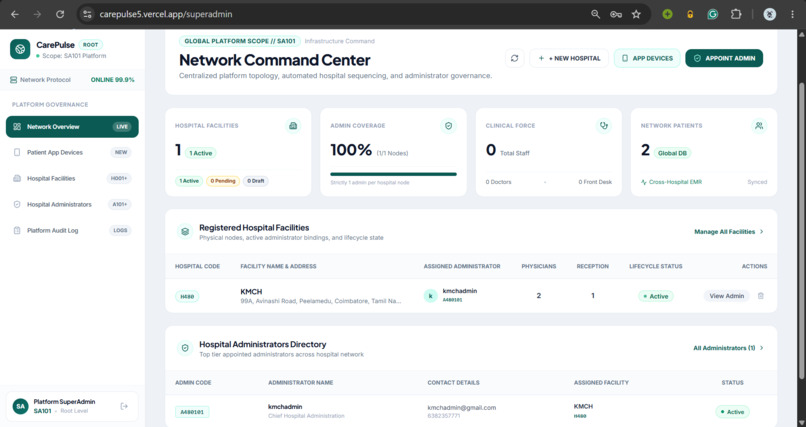Viewport: 806px width, 427px height.
Task: Reload the page with browser reload icon
Action: click(60, 14)
